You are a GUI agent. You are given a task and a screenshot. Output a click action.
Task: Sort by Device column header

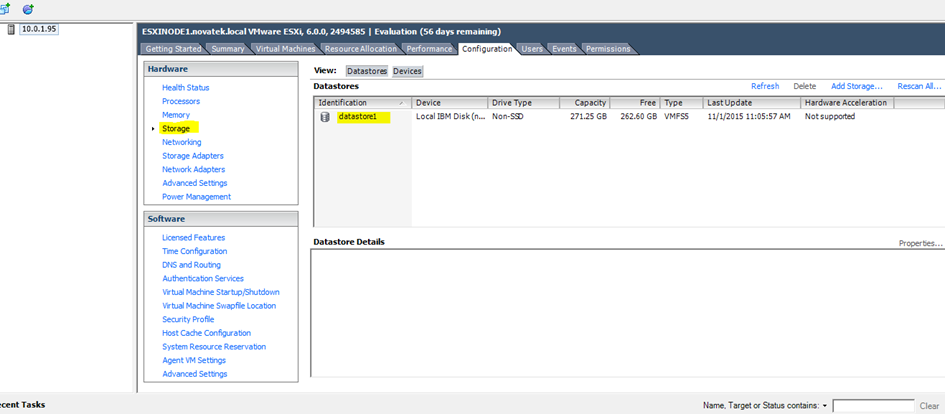pyautogui.click(x=450, y=103)
